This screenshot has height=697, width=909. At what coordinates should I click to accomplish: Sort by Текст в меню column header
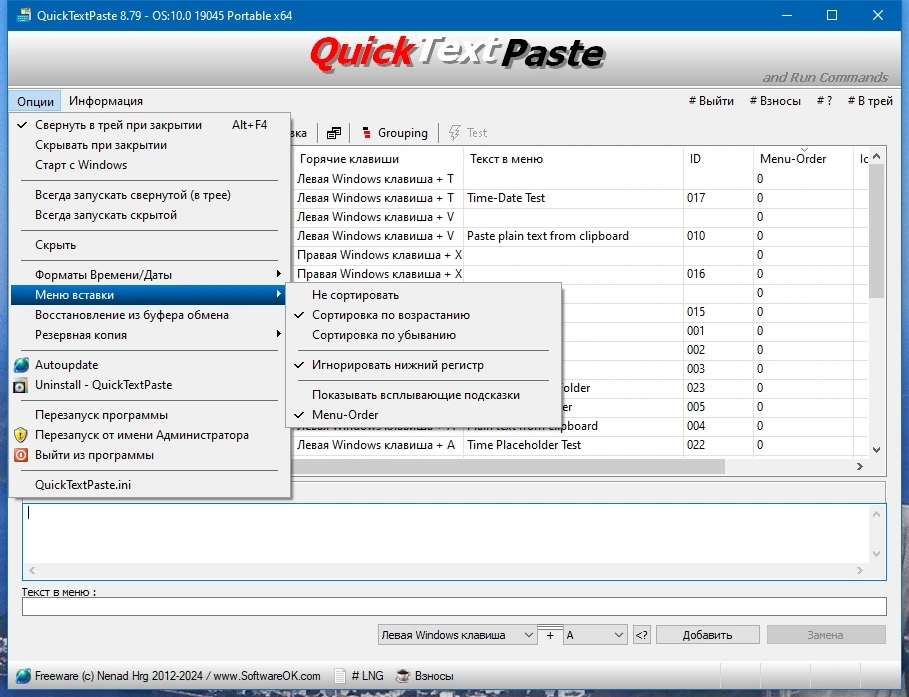coord(573,159)
